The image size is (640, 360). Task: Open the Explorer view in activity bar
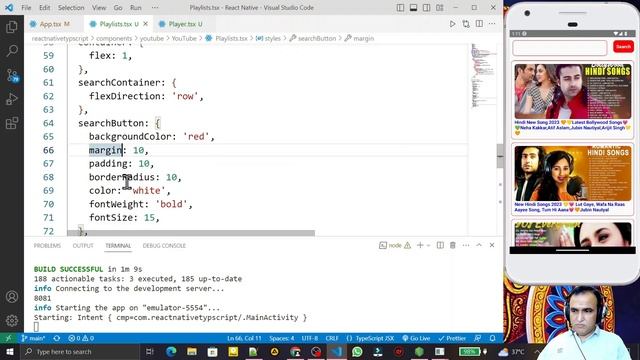(x=12, y=27)
